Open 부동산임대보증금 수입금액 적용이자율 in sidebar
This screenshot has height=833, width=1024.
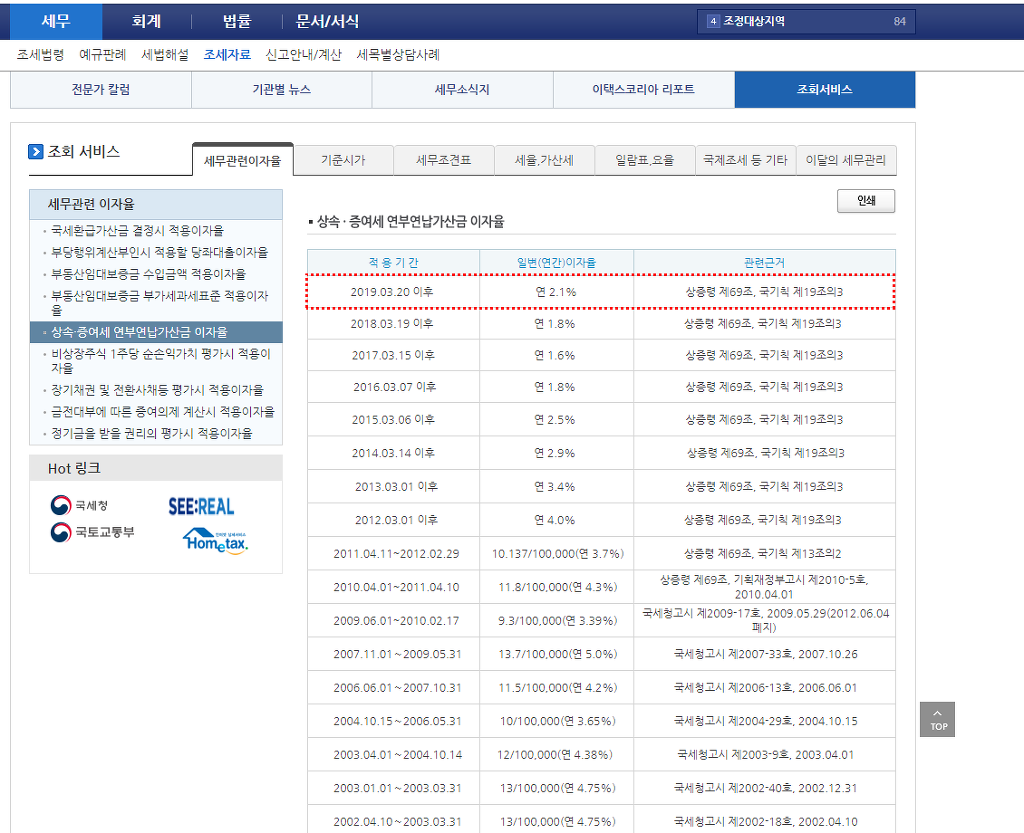click(x=148, y=274)
